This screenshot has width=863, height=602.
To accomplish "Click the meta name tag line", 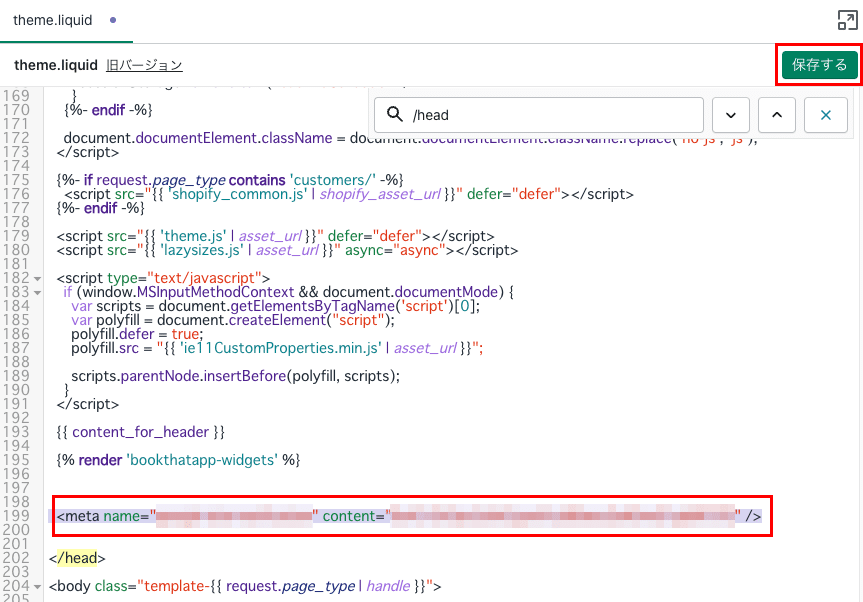I will click(409, 516).
